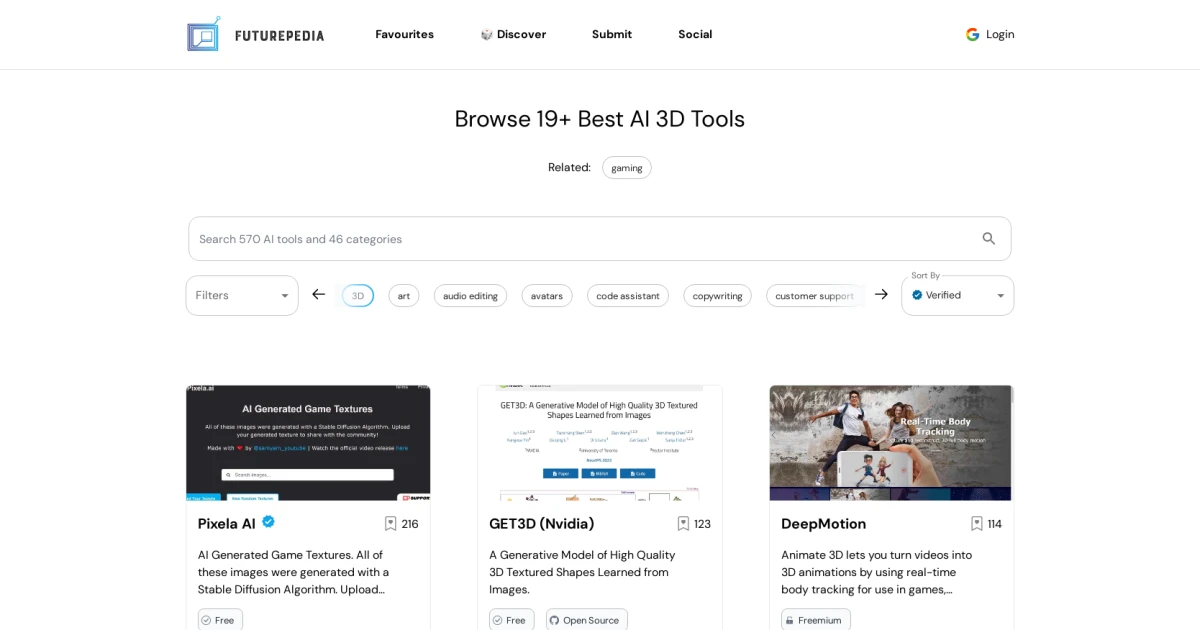Click the gaming related tag
1200x630 pixels.
pos(627,167)
